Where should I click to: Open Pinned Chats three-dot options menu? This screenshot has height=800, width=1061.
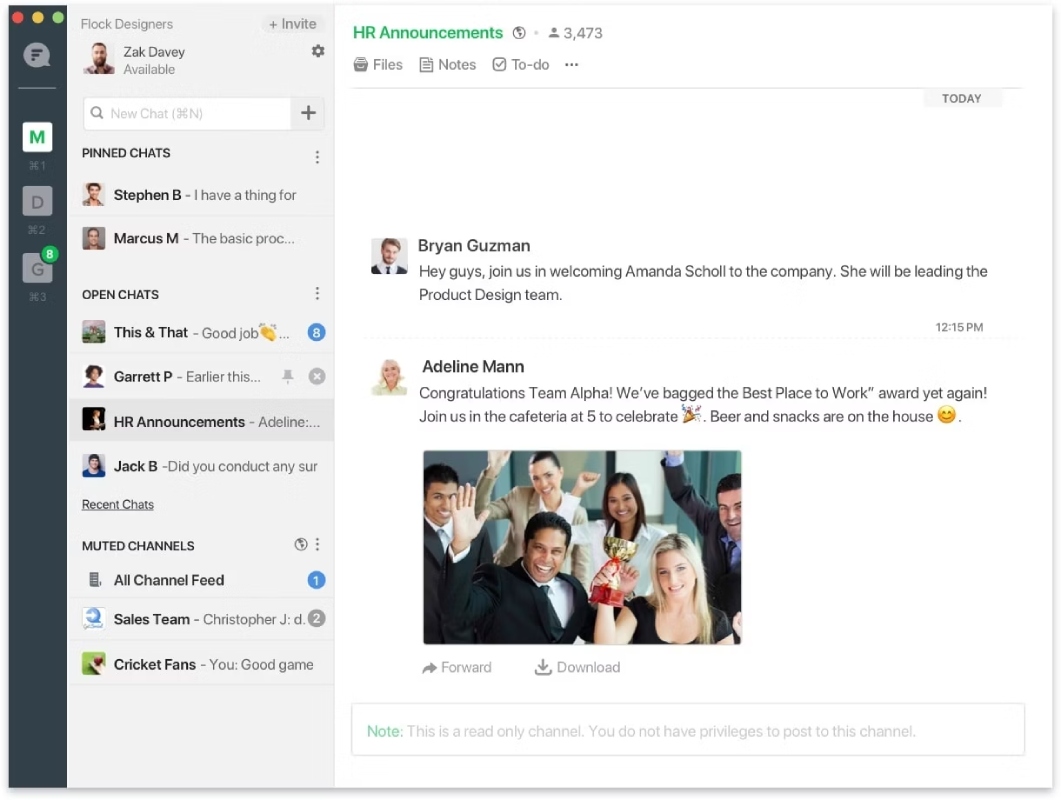tap(317, 157)
